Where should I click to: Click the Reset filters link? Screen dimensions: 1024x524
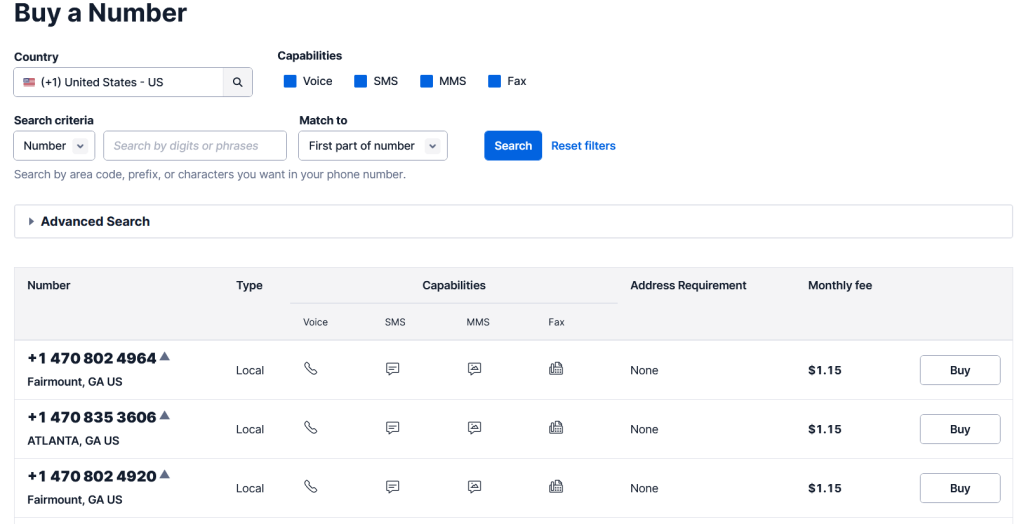pos(583,146)
